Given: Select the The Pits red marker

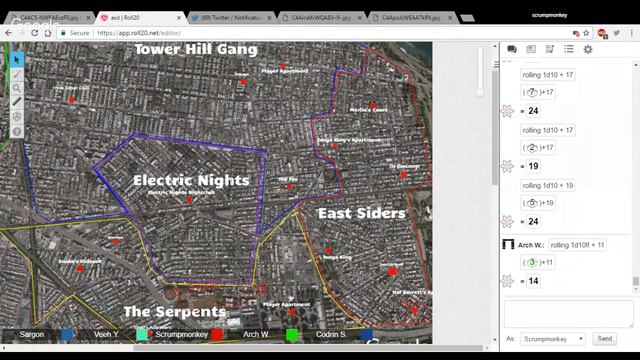Looking at the screenshot, I should click(x=289, y=187).
